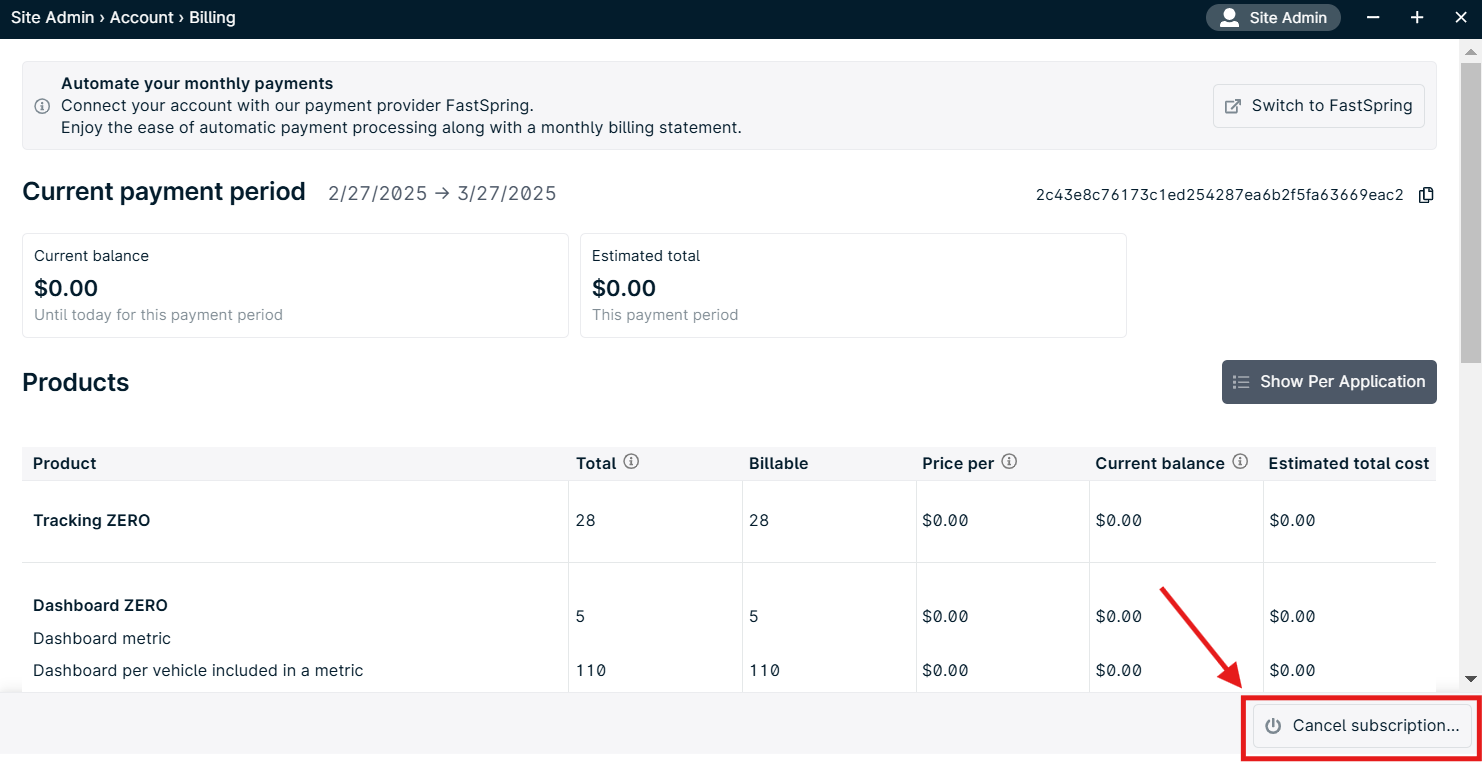Screen dimensions: 1482x762
Task: Go to Site Admin breadcrumb
Action: click(52, 17)
